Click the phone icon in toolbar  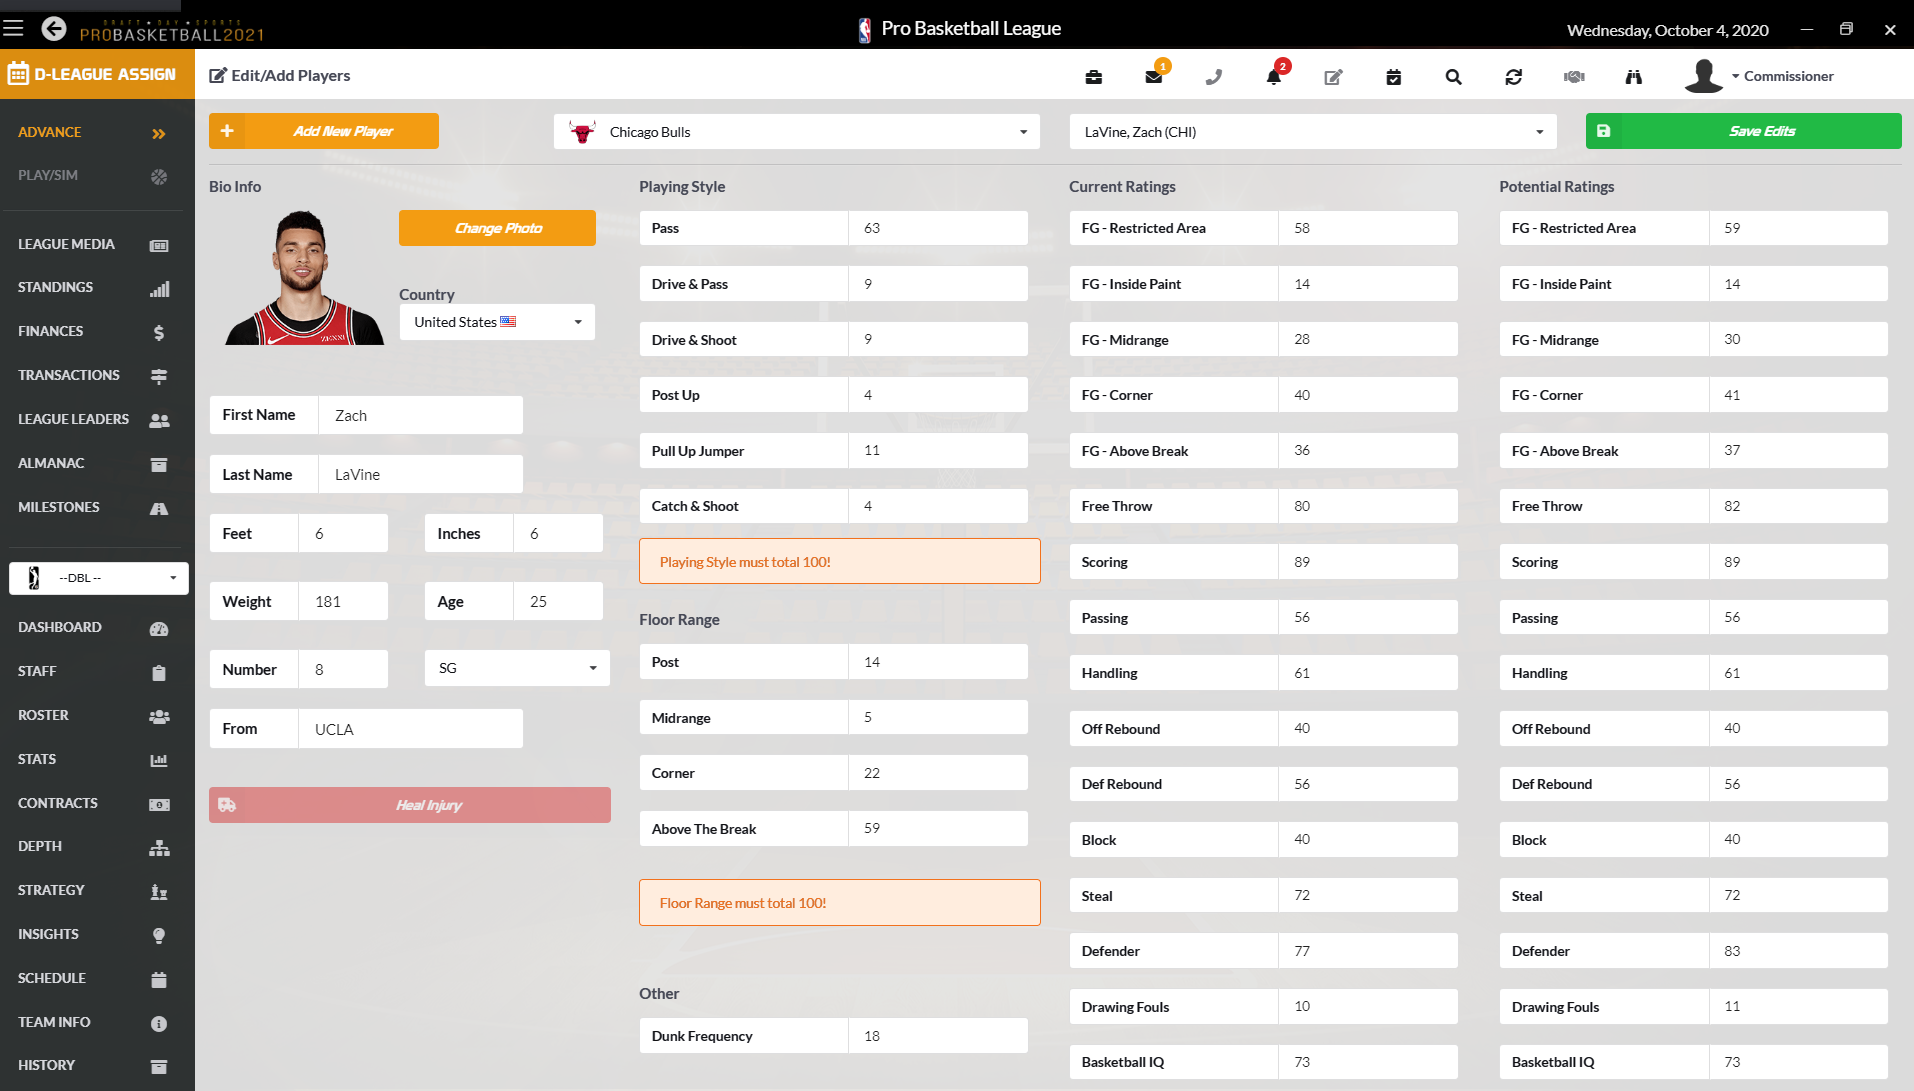click(x=1214, y=77)
